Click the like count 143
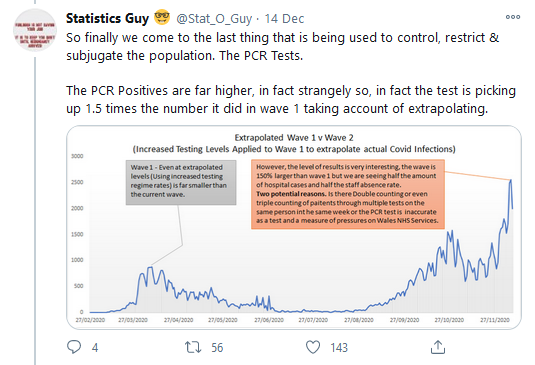535x365 pixels. pyautogui.click(x=339, y=348)
